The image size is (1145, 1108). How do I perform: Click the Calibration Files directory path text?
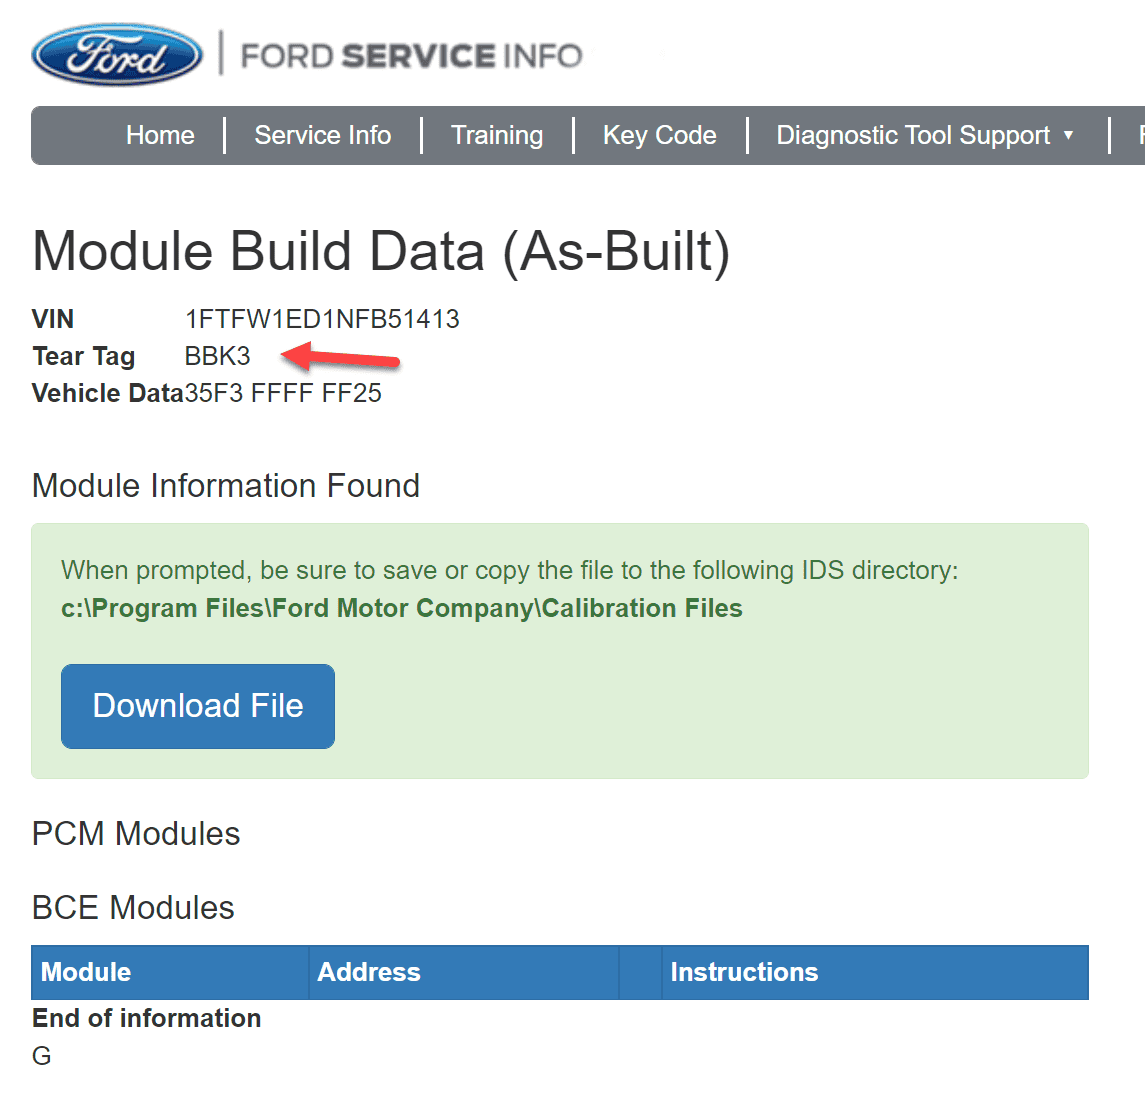point(400,608)
